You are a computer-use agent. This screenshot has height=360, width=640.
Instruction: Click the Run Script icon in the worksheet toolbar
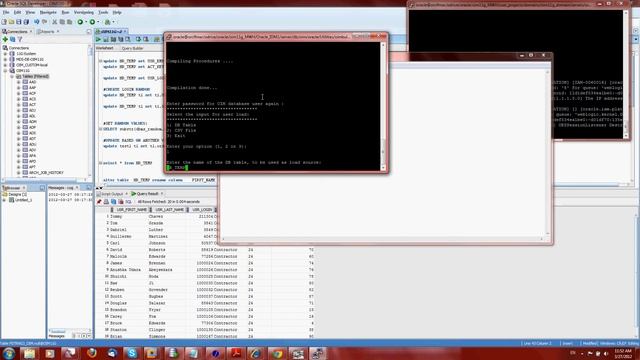106,40
